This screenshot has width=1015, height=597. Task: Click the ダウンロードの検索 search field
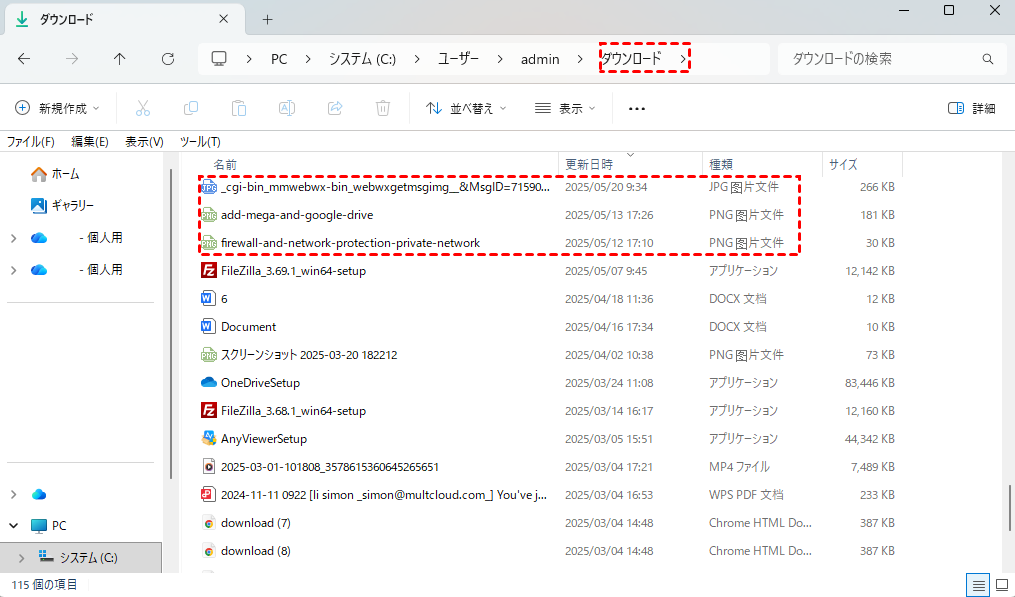click(880, 59)
